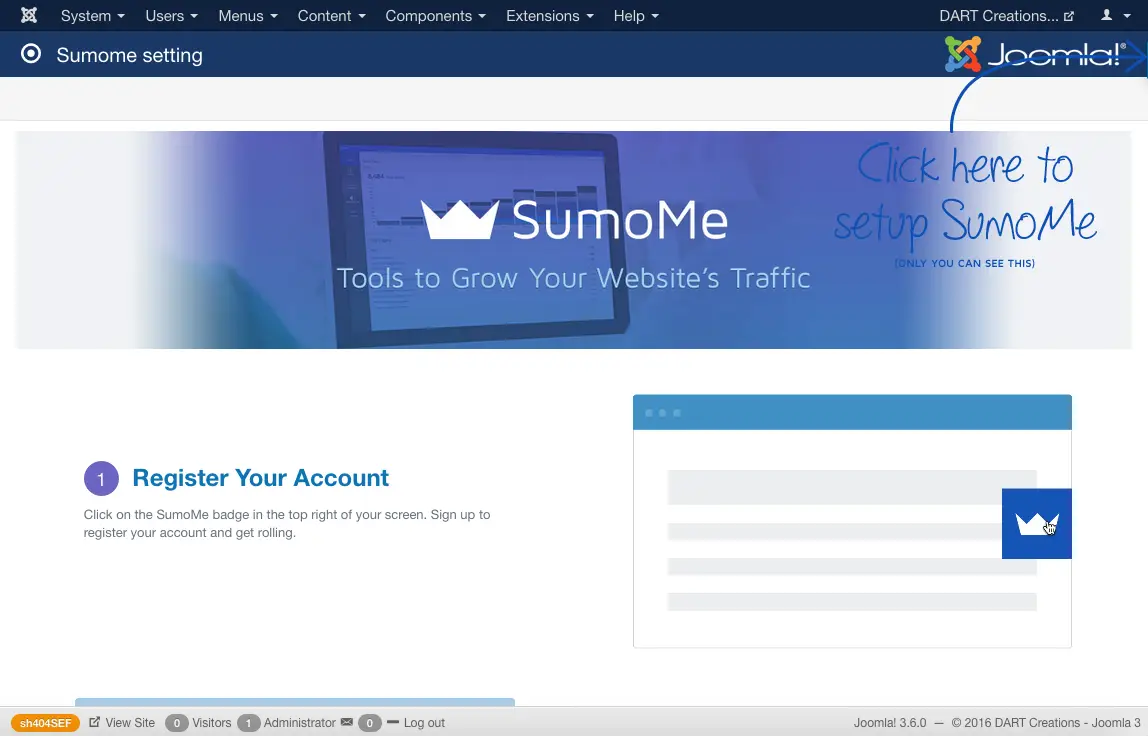1148x736 pixels.
Task: Click the messages count badge showing 0
Action: coord(370,723)
